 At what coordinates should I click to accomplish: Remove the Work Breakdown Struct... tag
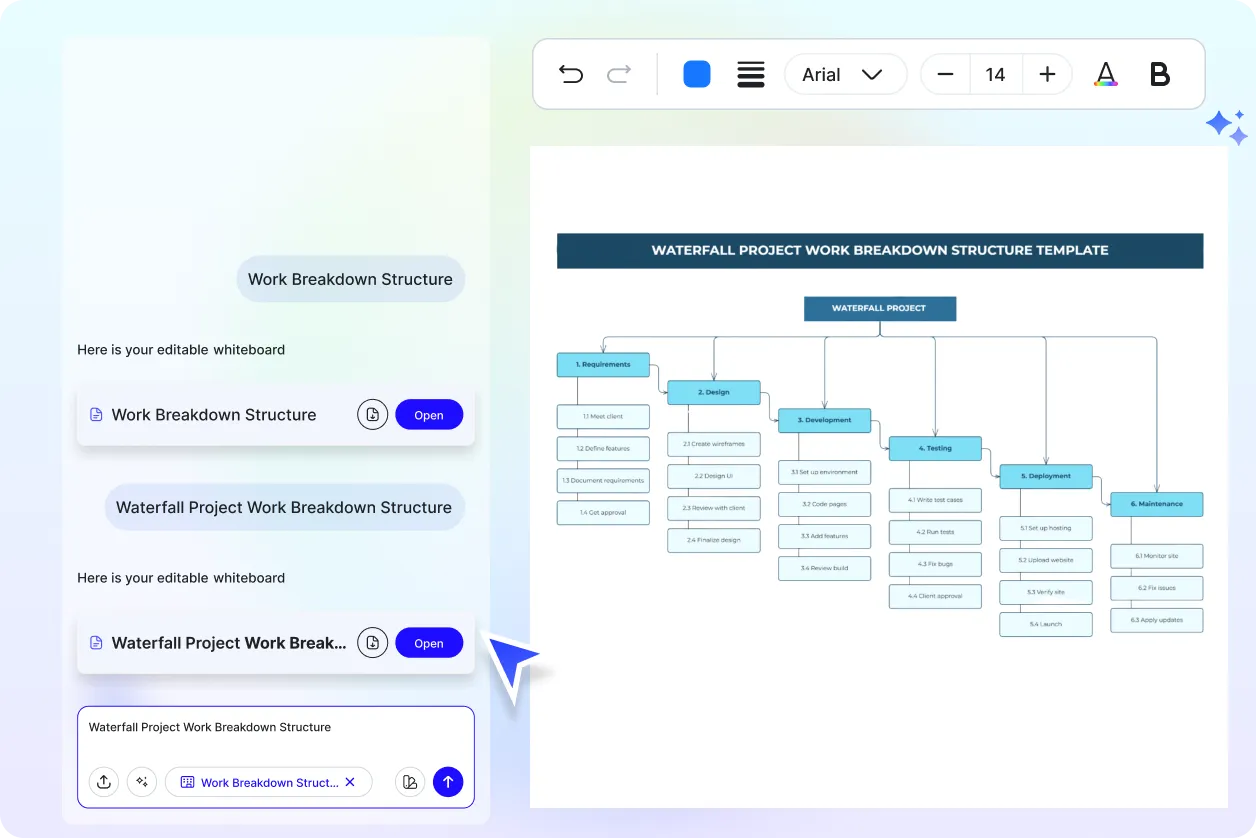350,782
